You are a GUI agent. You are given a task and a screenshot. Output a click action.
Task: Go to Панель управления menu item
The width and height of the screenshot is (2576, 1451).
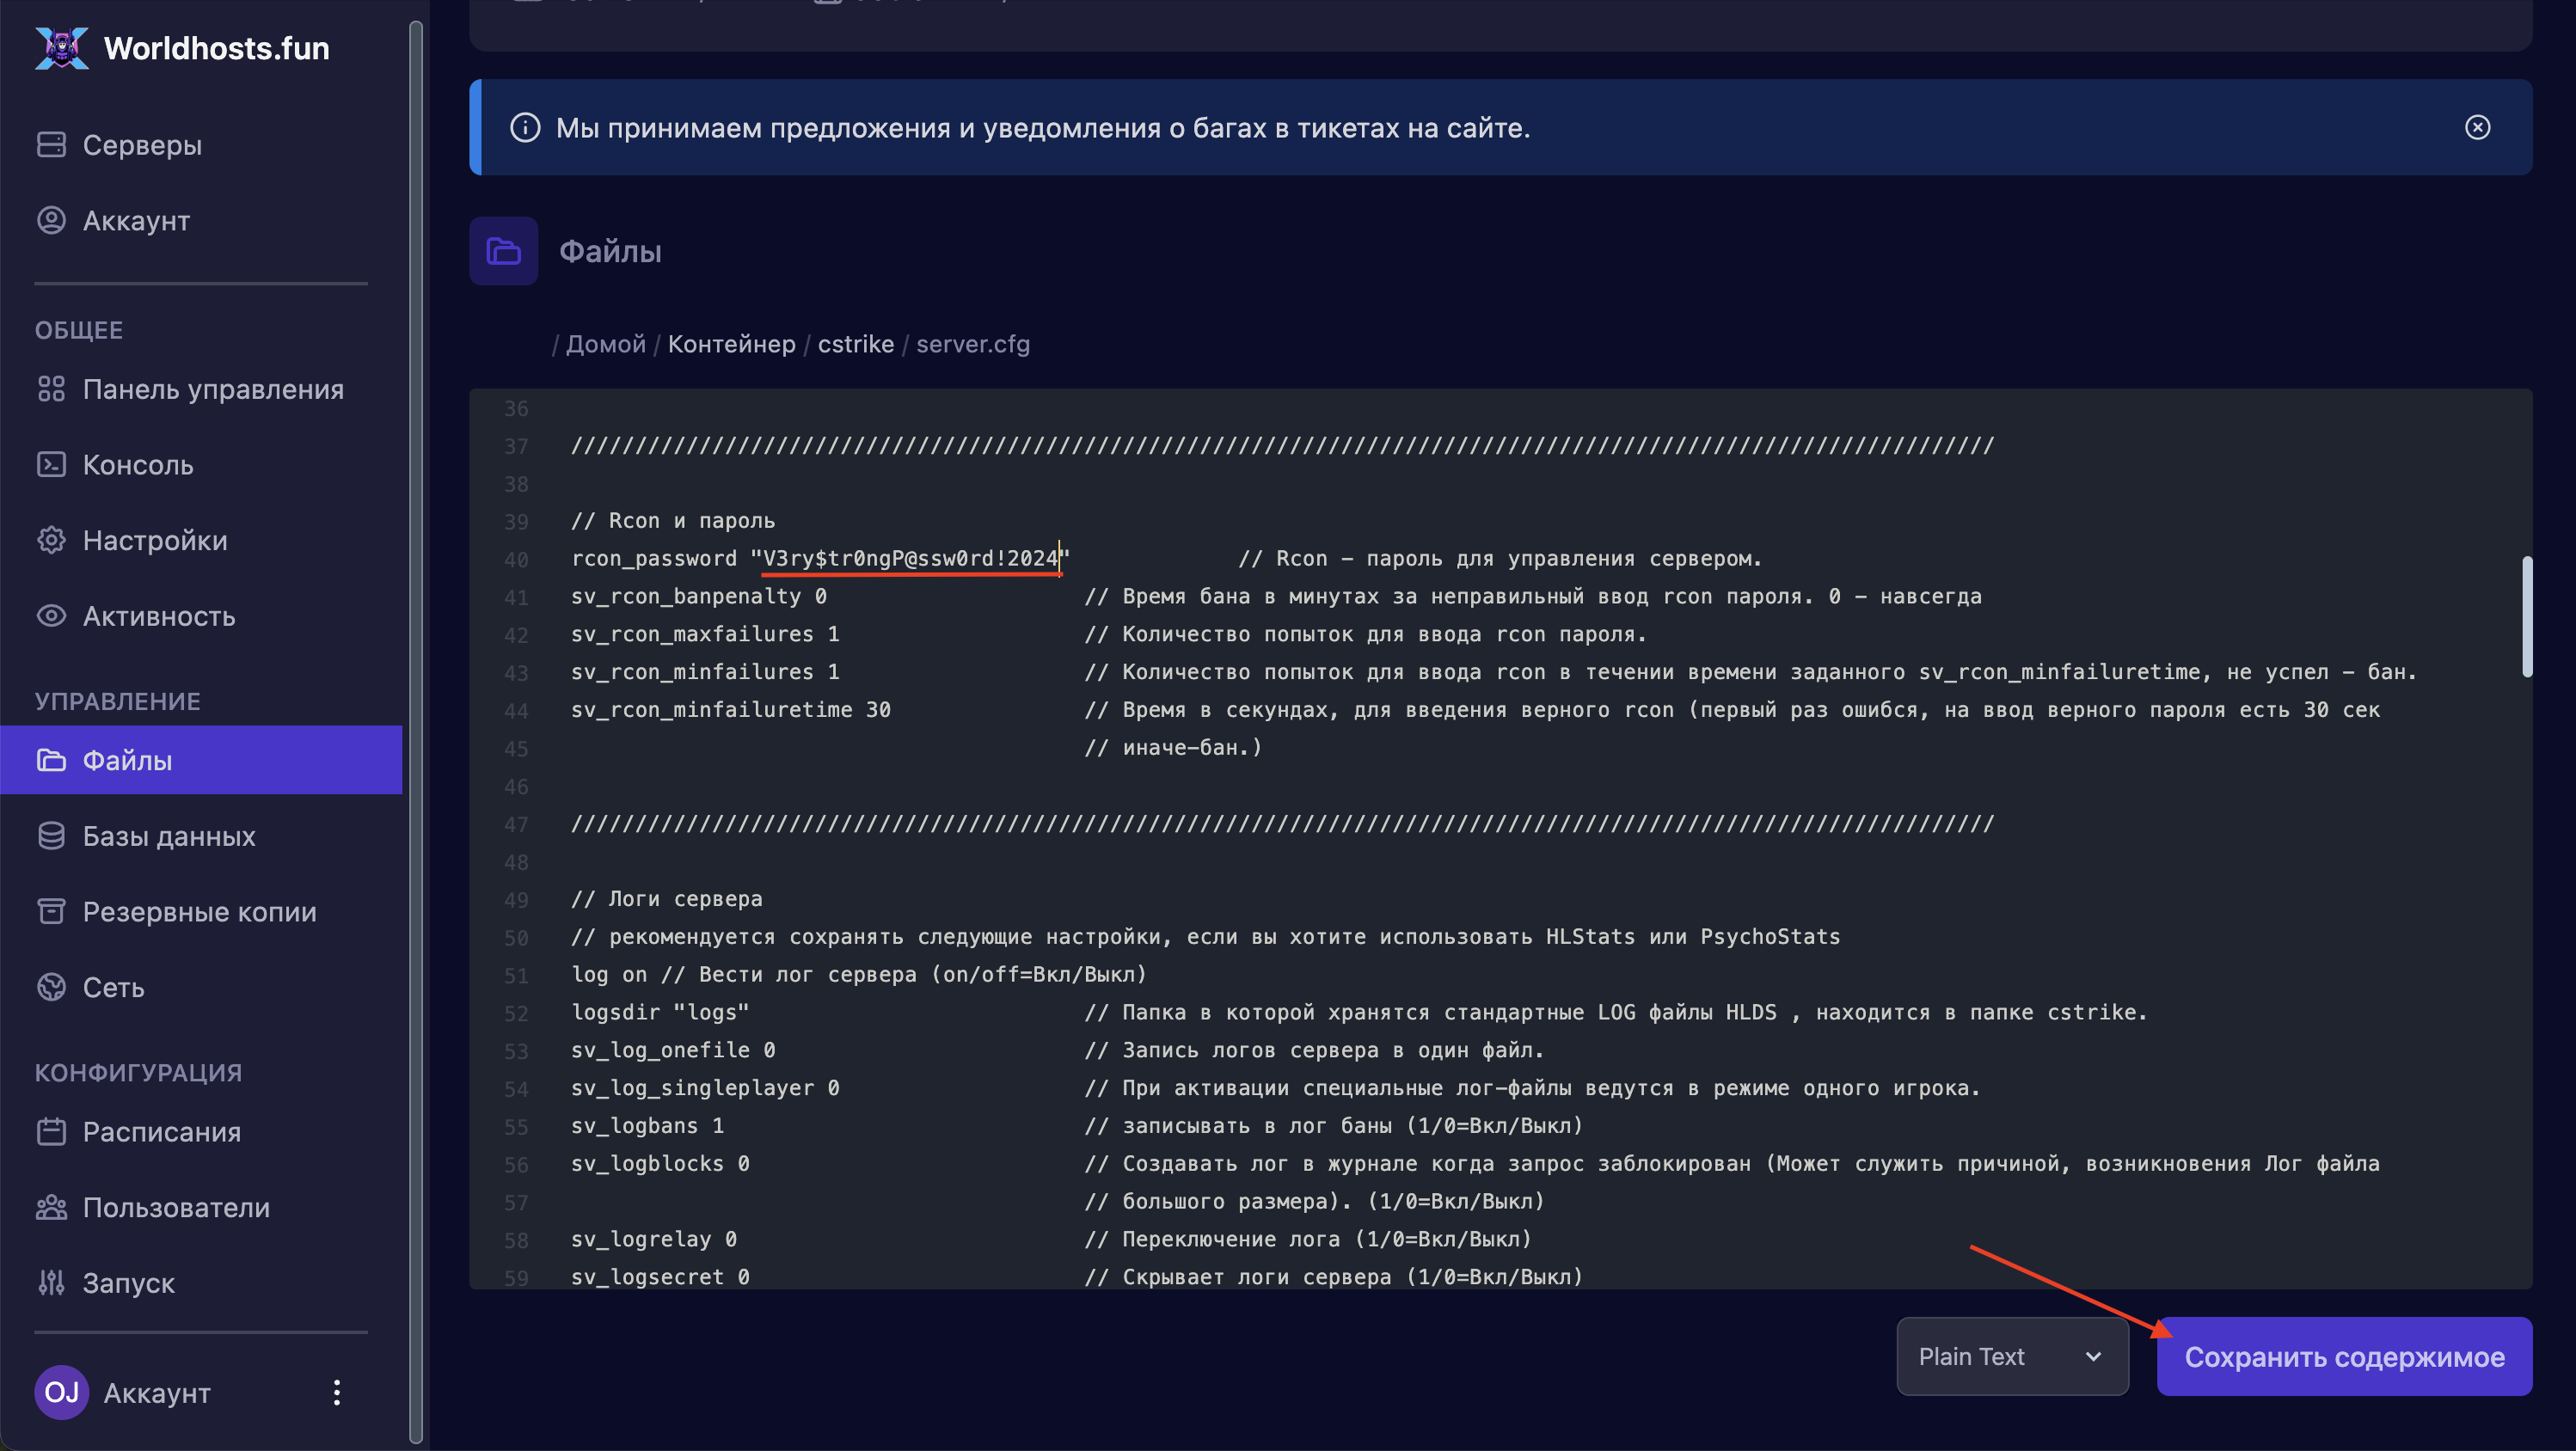[x=212, y=389]
